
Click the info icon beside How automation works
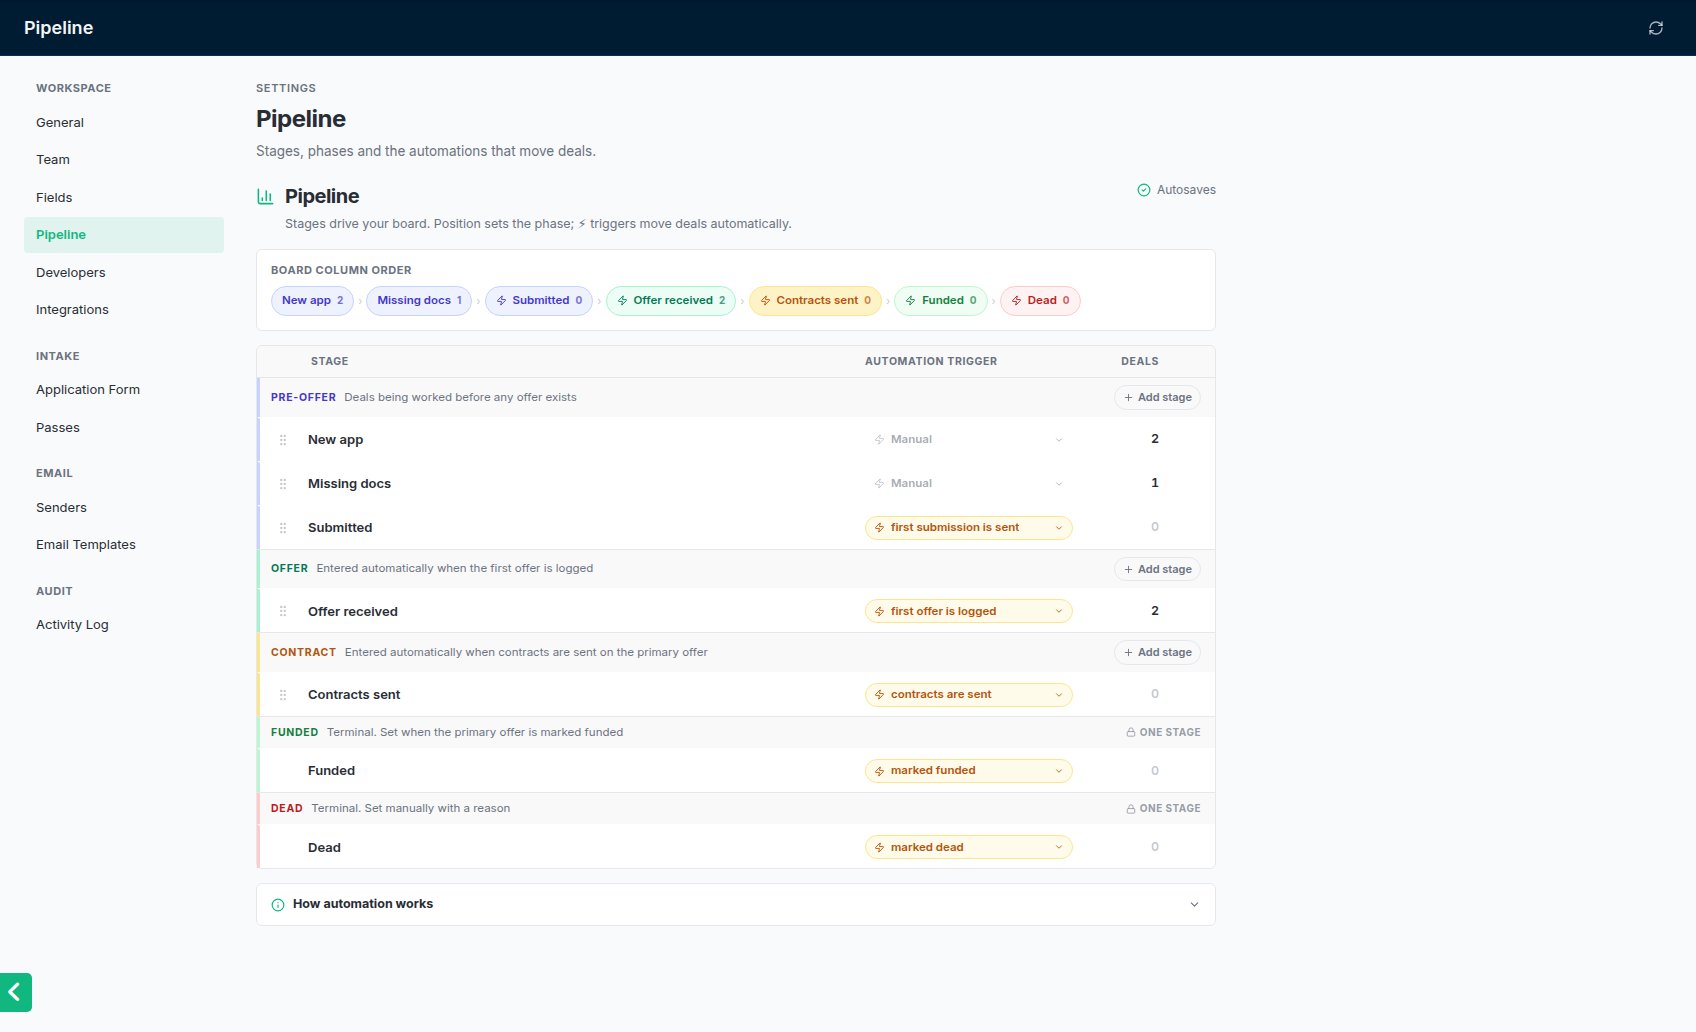(x=278, y=905)
